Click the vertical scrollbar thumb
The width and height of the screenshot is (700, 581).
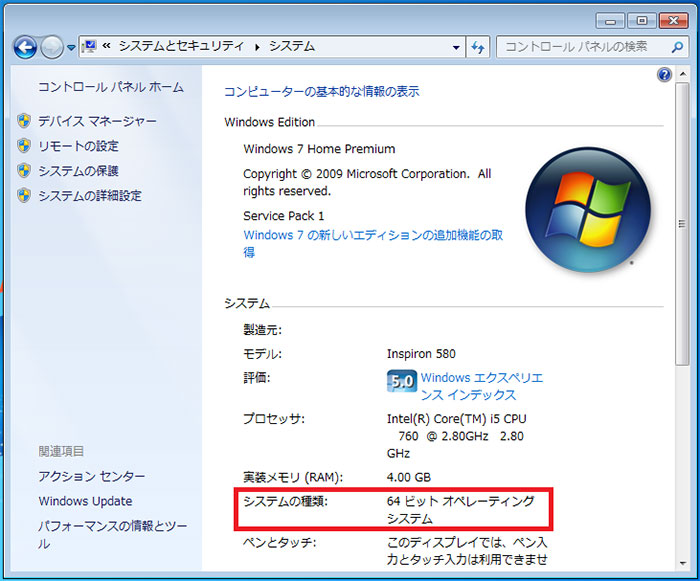[683, 223]
